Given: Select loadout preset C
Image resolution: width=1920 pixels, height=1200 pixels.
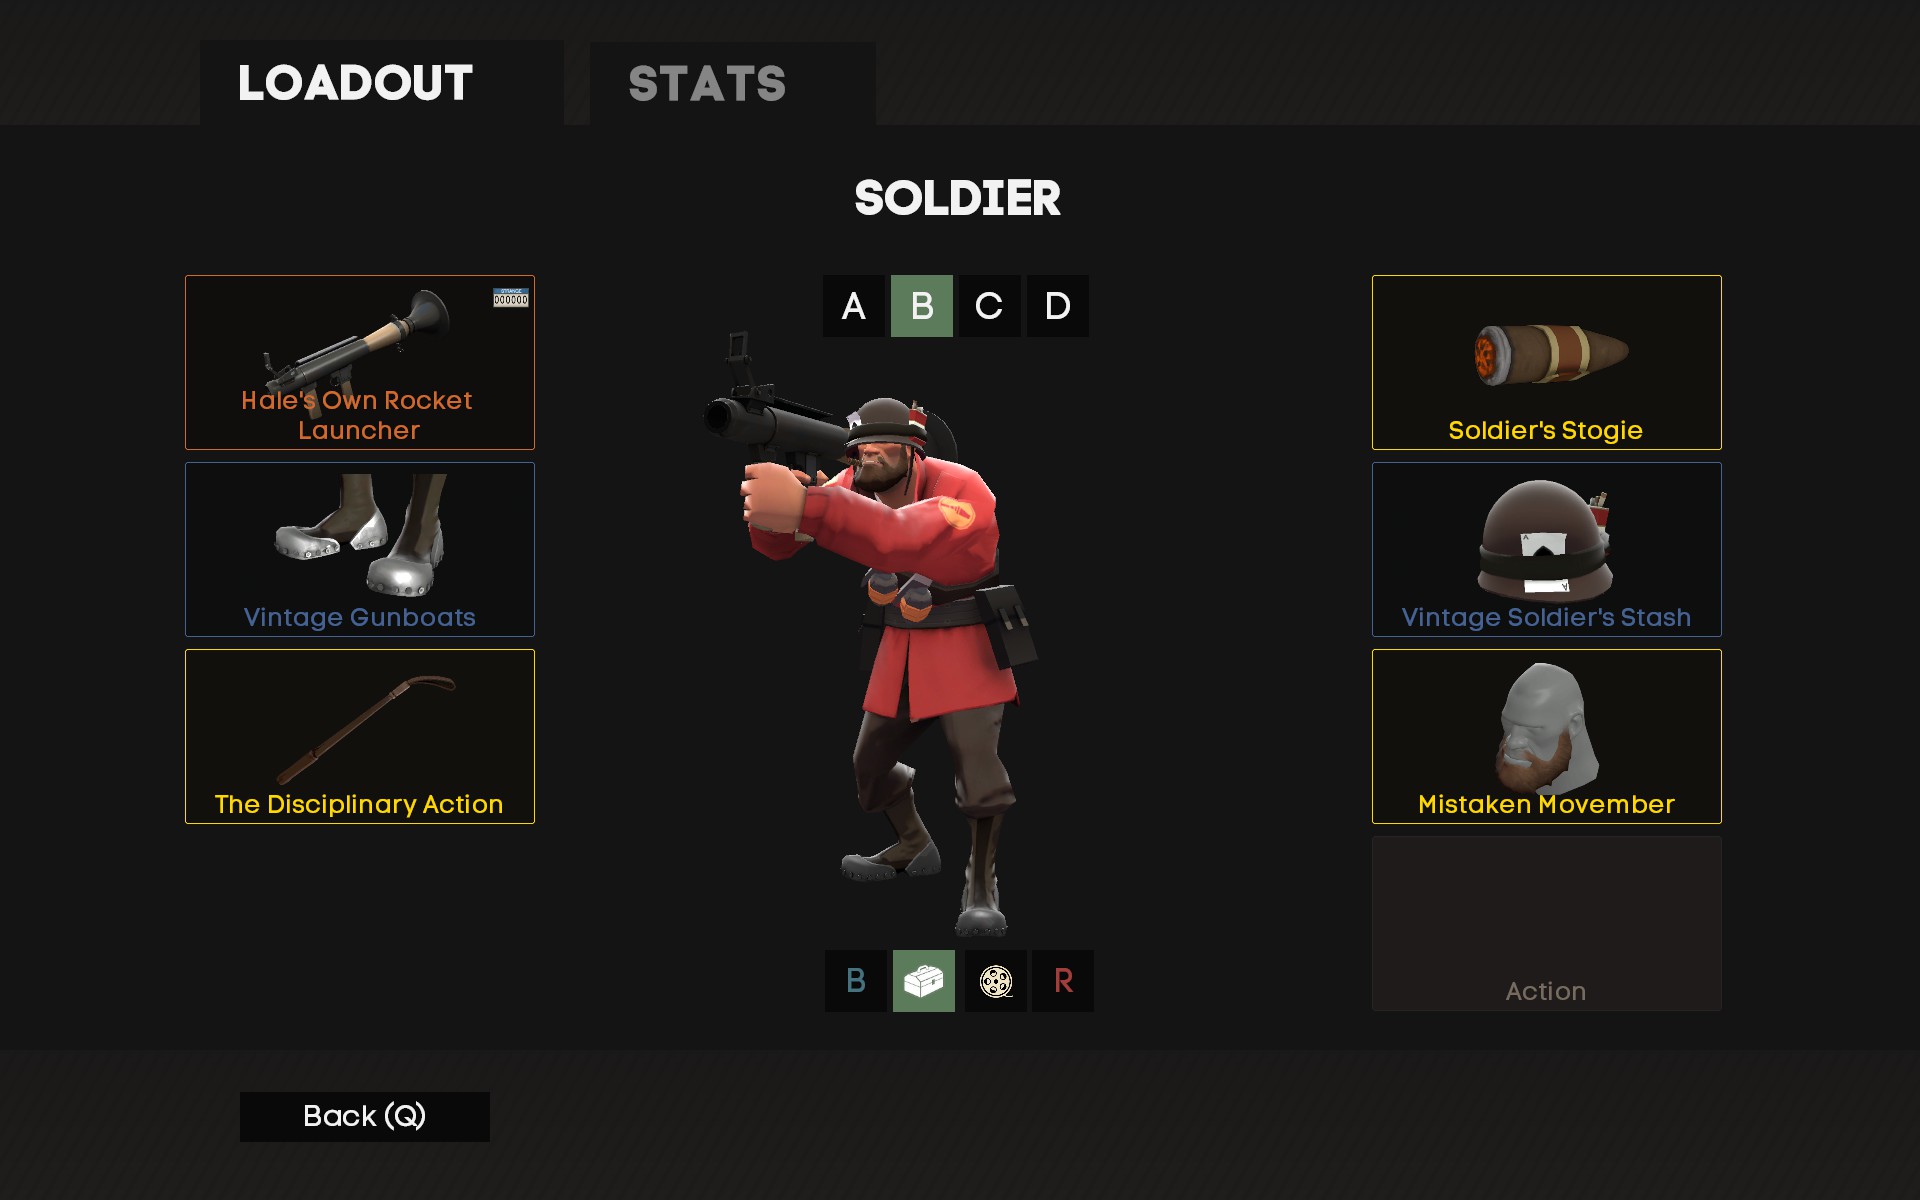Looking at the screenshot, I should pyautogui.click(x=989, y=306).
